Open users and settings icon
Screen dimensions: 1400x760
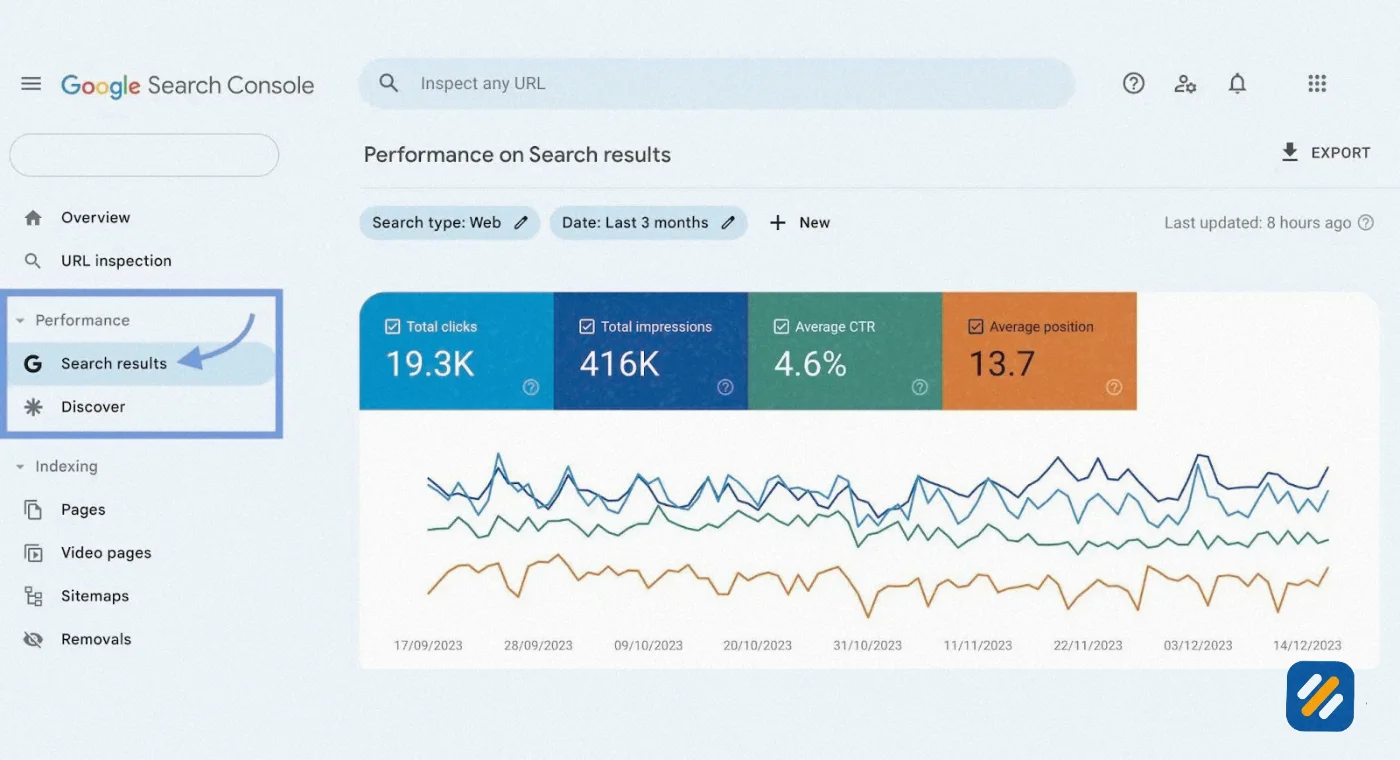coord(1185,84)
